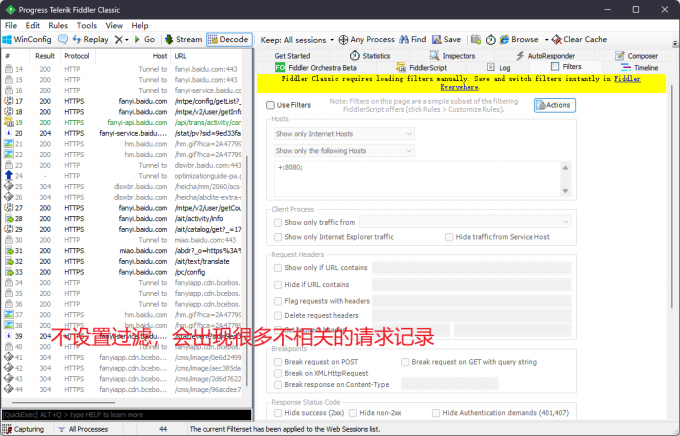Open WinConfig from the toolbar

tap(27, 39)
